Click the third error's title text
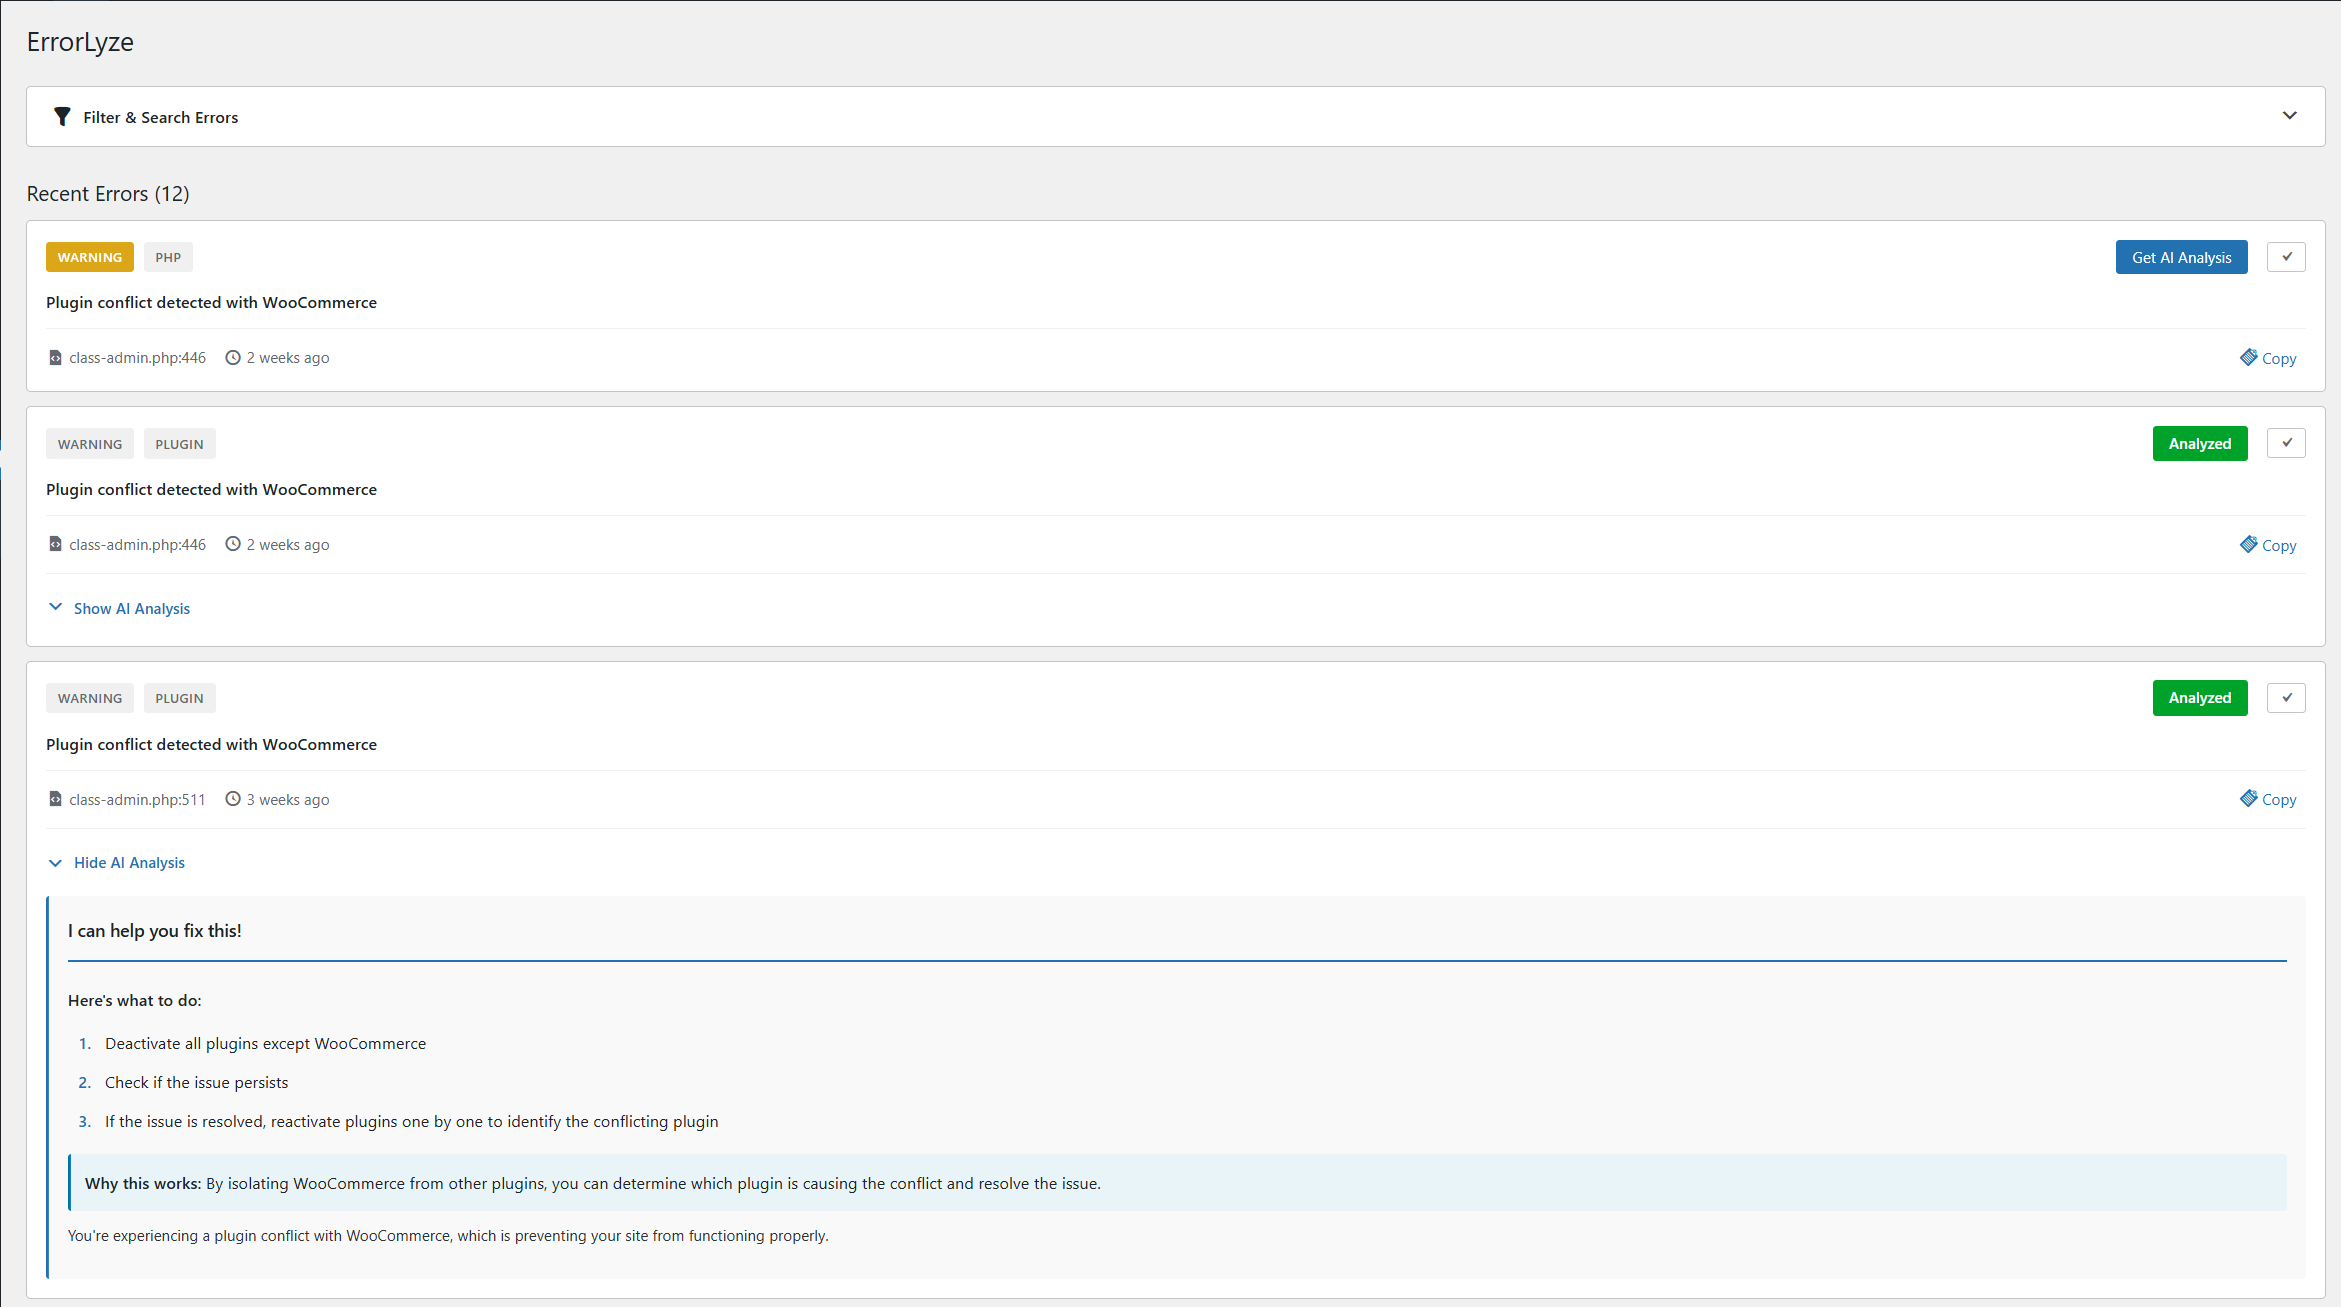Image resolution: width=2341 pixels, height=1307 pixels. tap(211, 745)
